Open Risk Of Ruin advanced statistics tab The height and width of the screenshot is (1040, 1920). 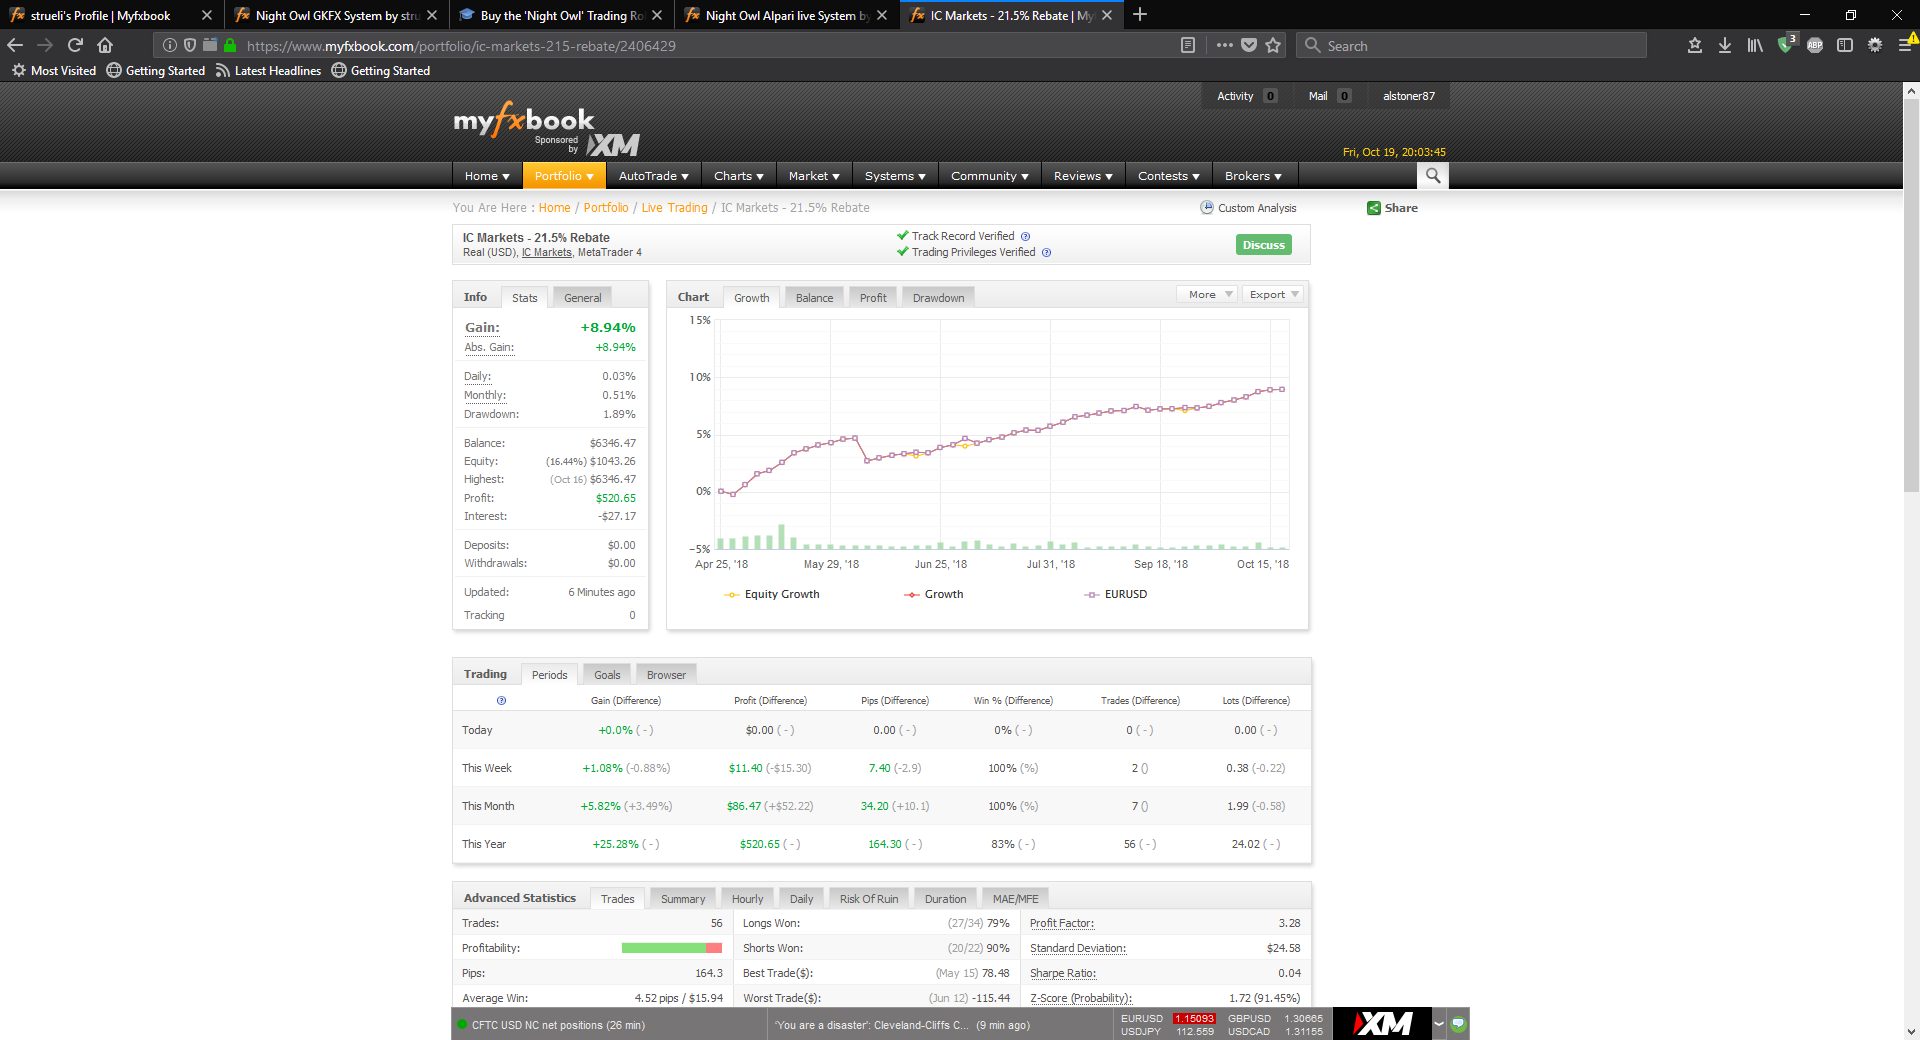(869, 899)
